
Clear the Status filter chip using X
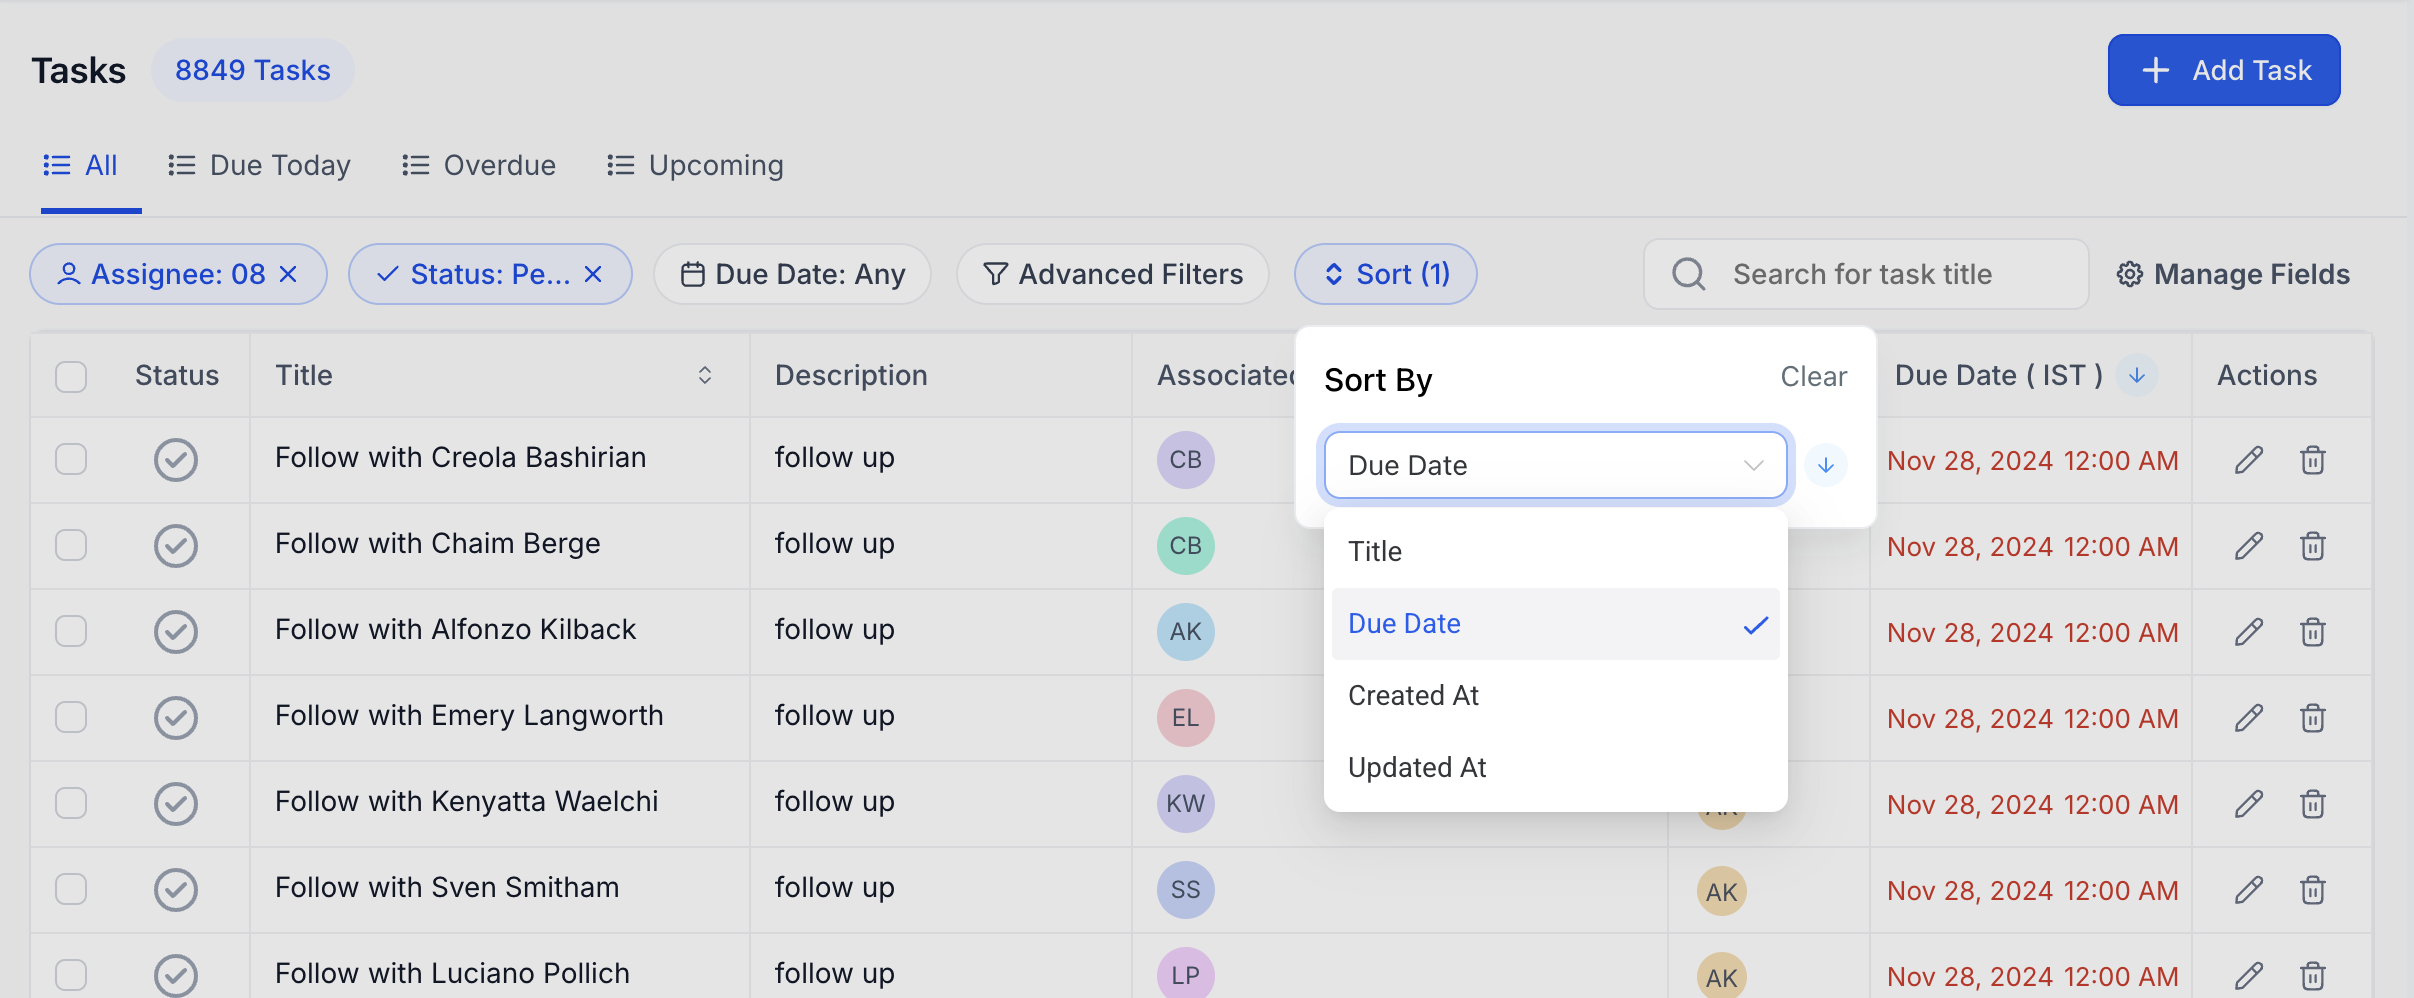593,274
